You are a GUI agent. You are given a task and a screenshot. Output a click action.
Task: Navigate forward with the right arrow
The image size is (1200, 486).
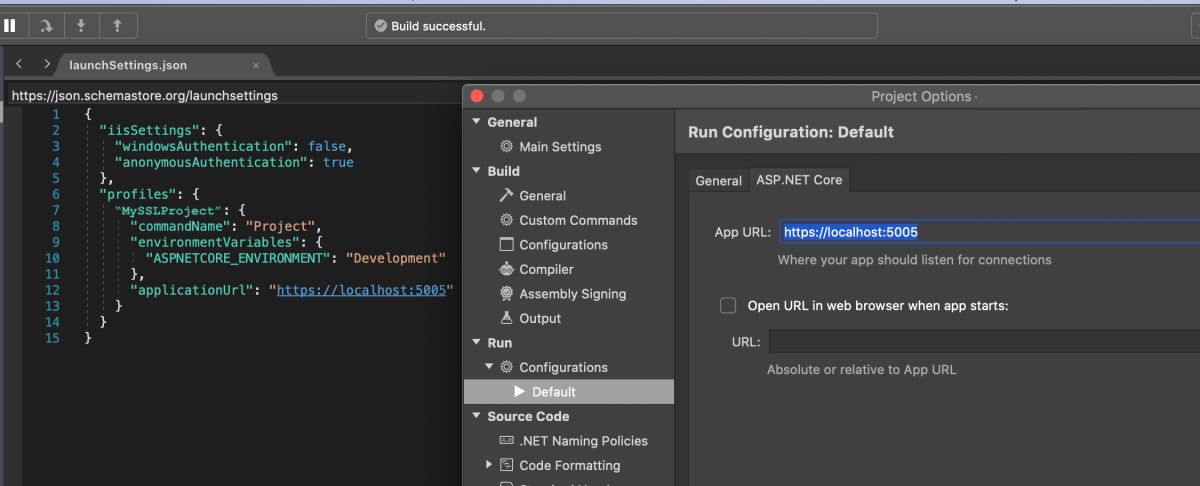tap(46, 64)
